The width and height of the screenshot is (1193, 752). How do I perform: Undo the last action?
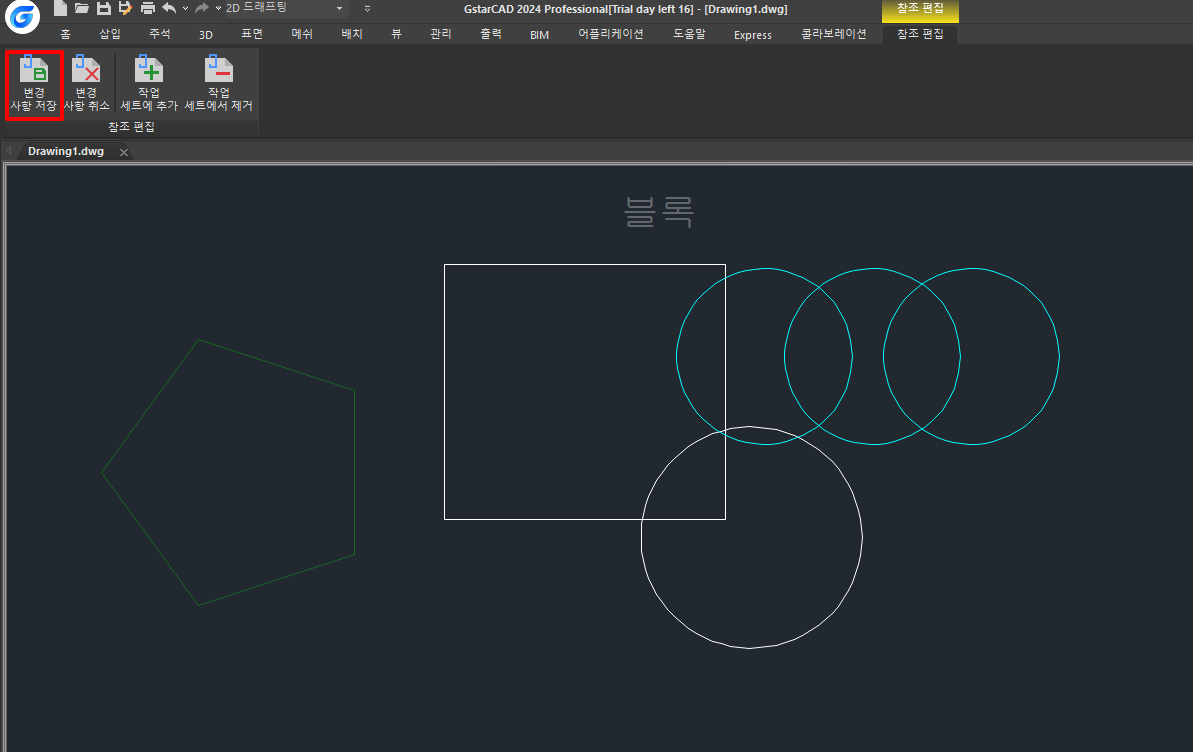(169, 8)
